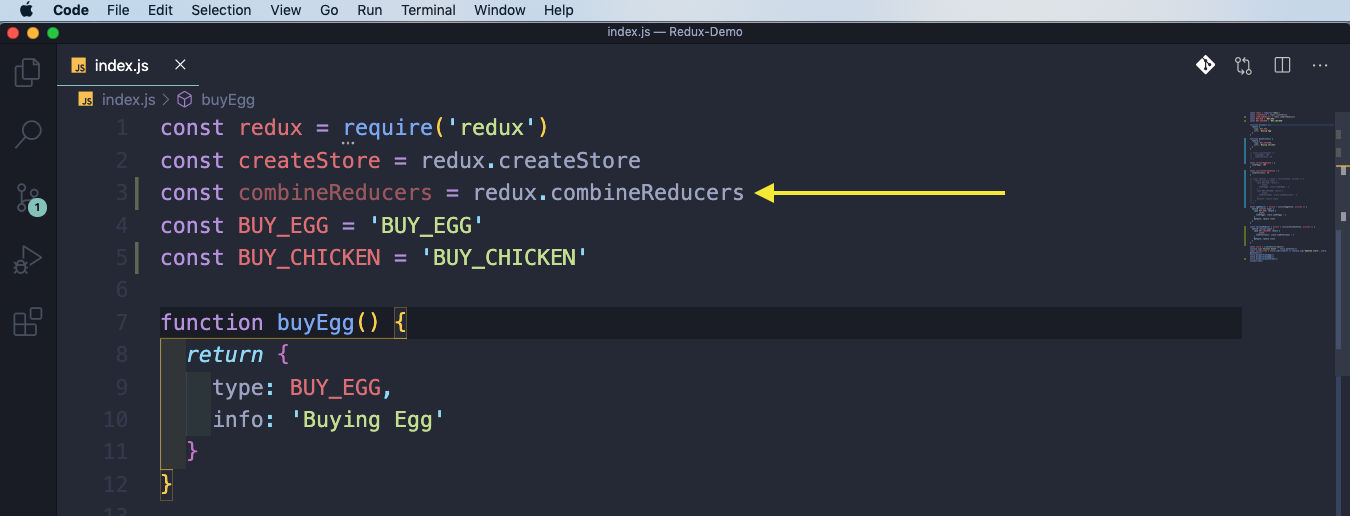Image resolution: width=1350 pixels, height=516 pixels.
Task: Click the git diamond icon in editor toolbar
Action: (1206, 65)
